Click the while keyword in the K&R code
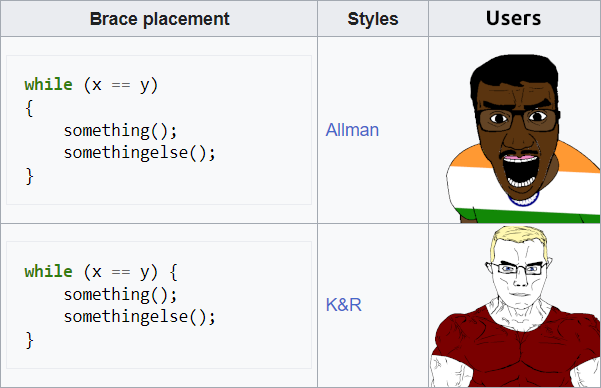601x388 pixels. 49,271
